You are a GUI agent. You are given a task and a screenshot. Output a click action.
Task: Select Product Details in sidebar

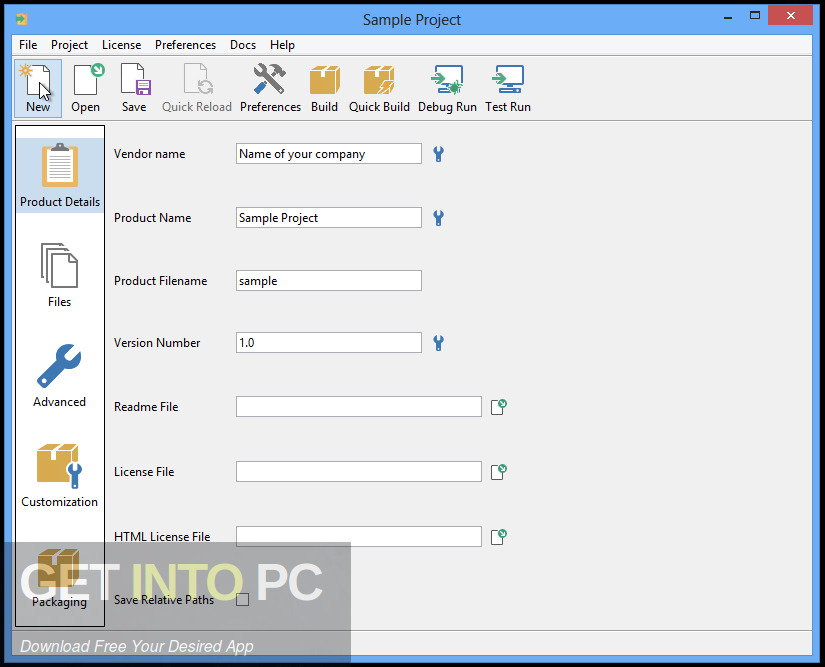(x=60, y=175)
